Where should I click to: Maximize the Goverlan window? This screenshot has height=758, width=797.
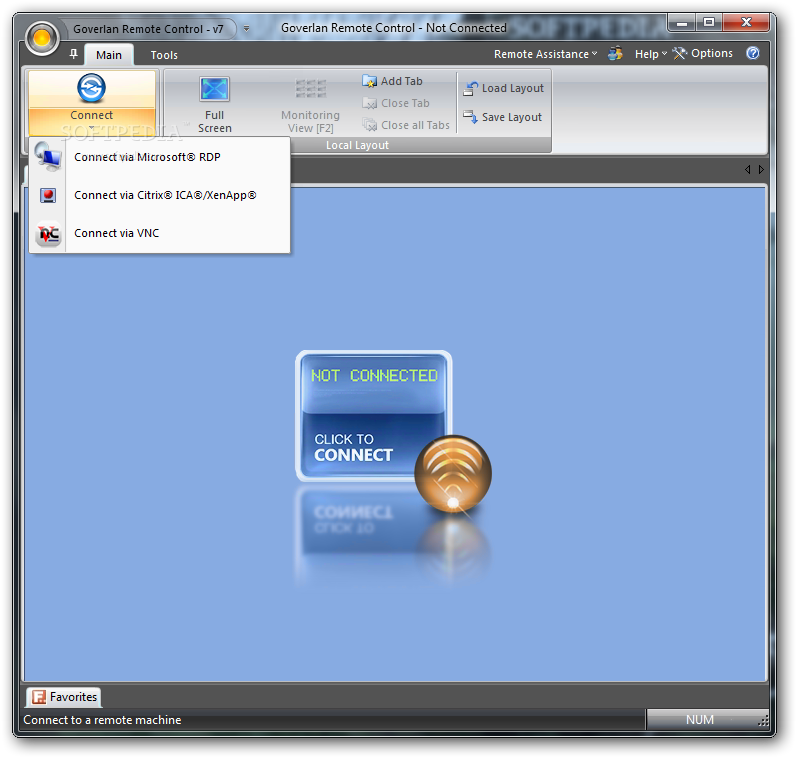click(x=709, y=23)
